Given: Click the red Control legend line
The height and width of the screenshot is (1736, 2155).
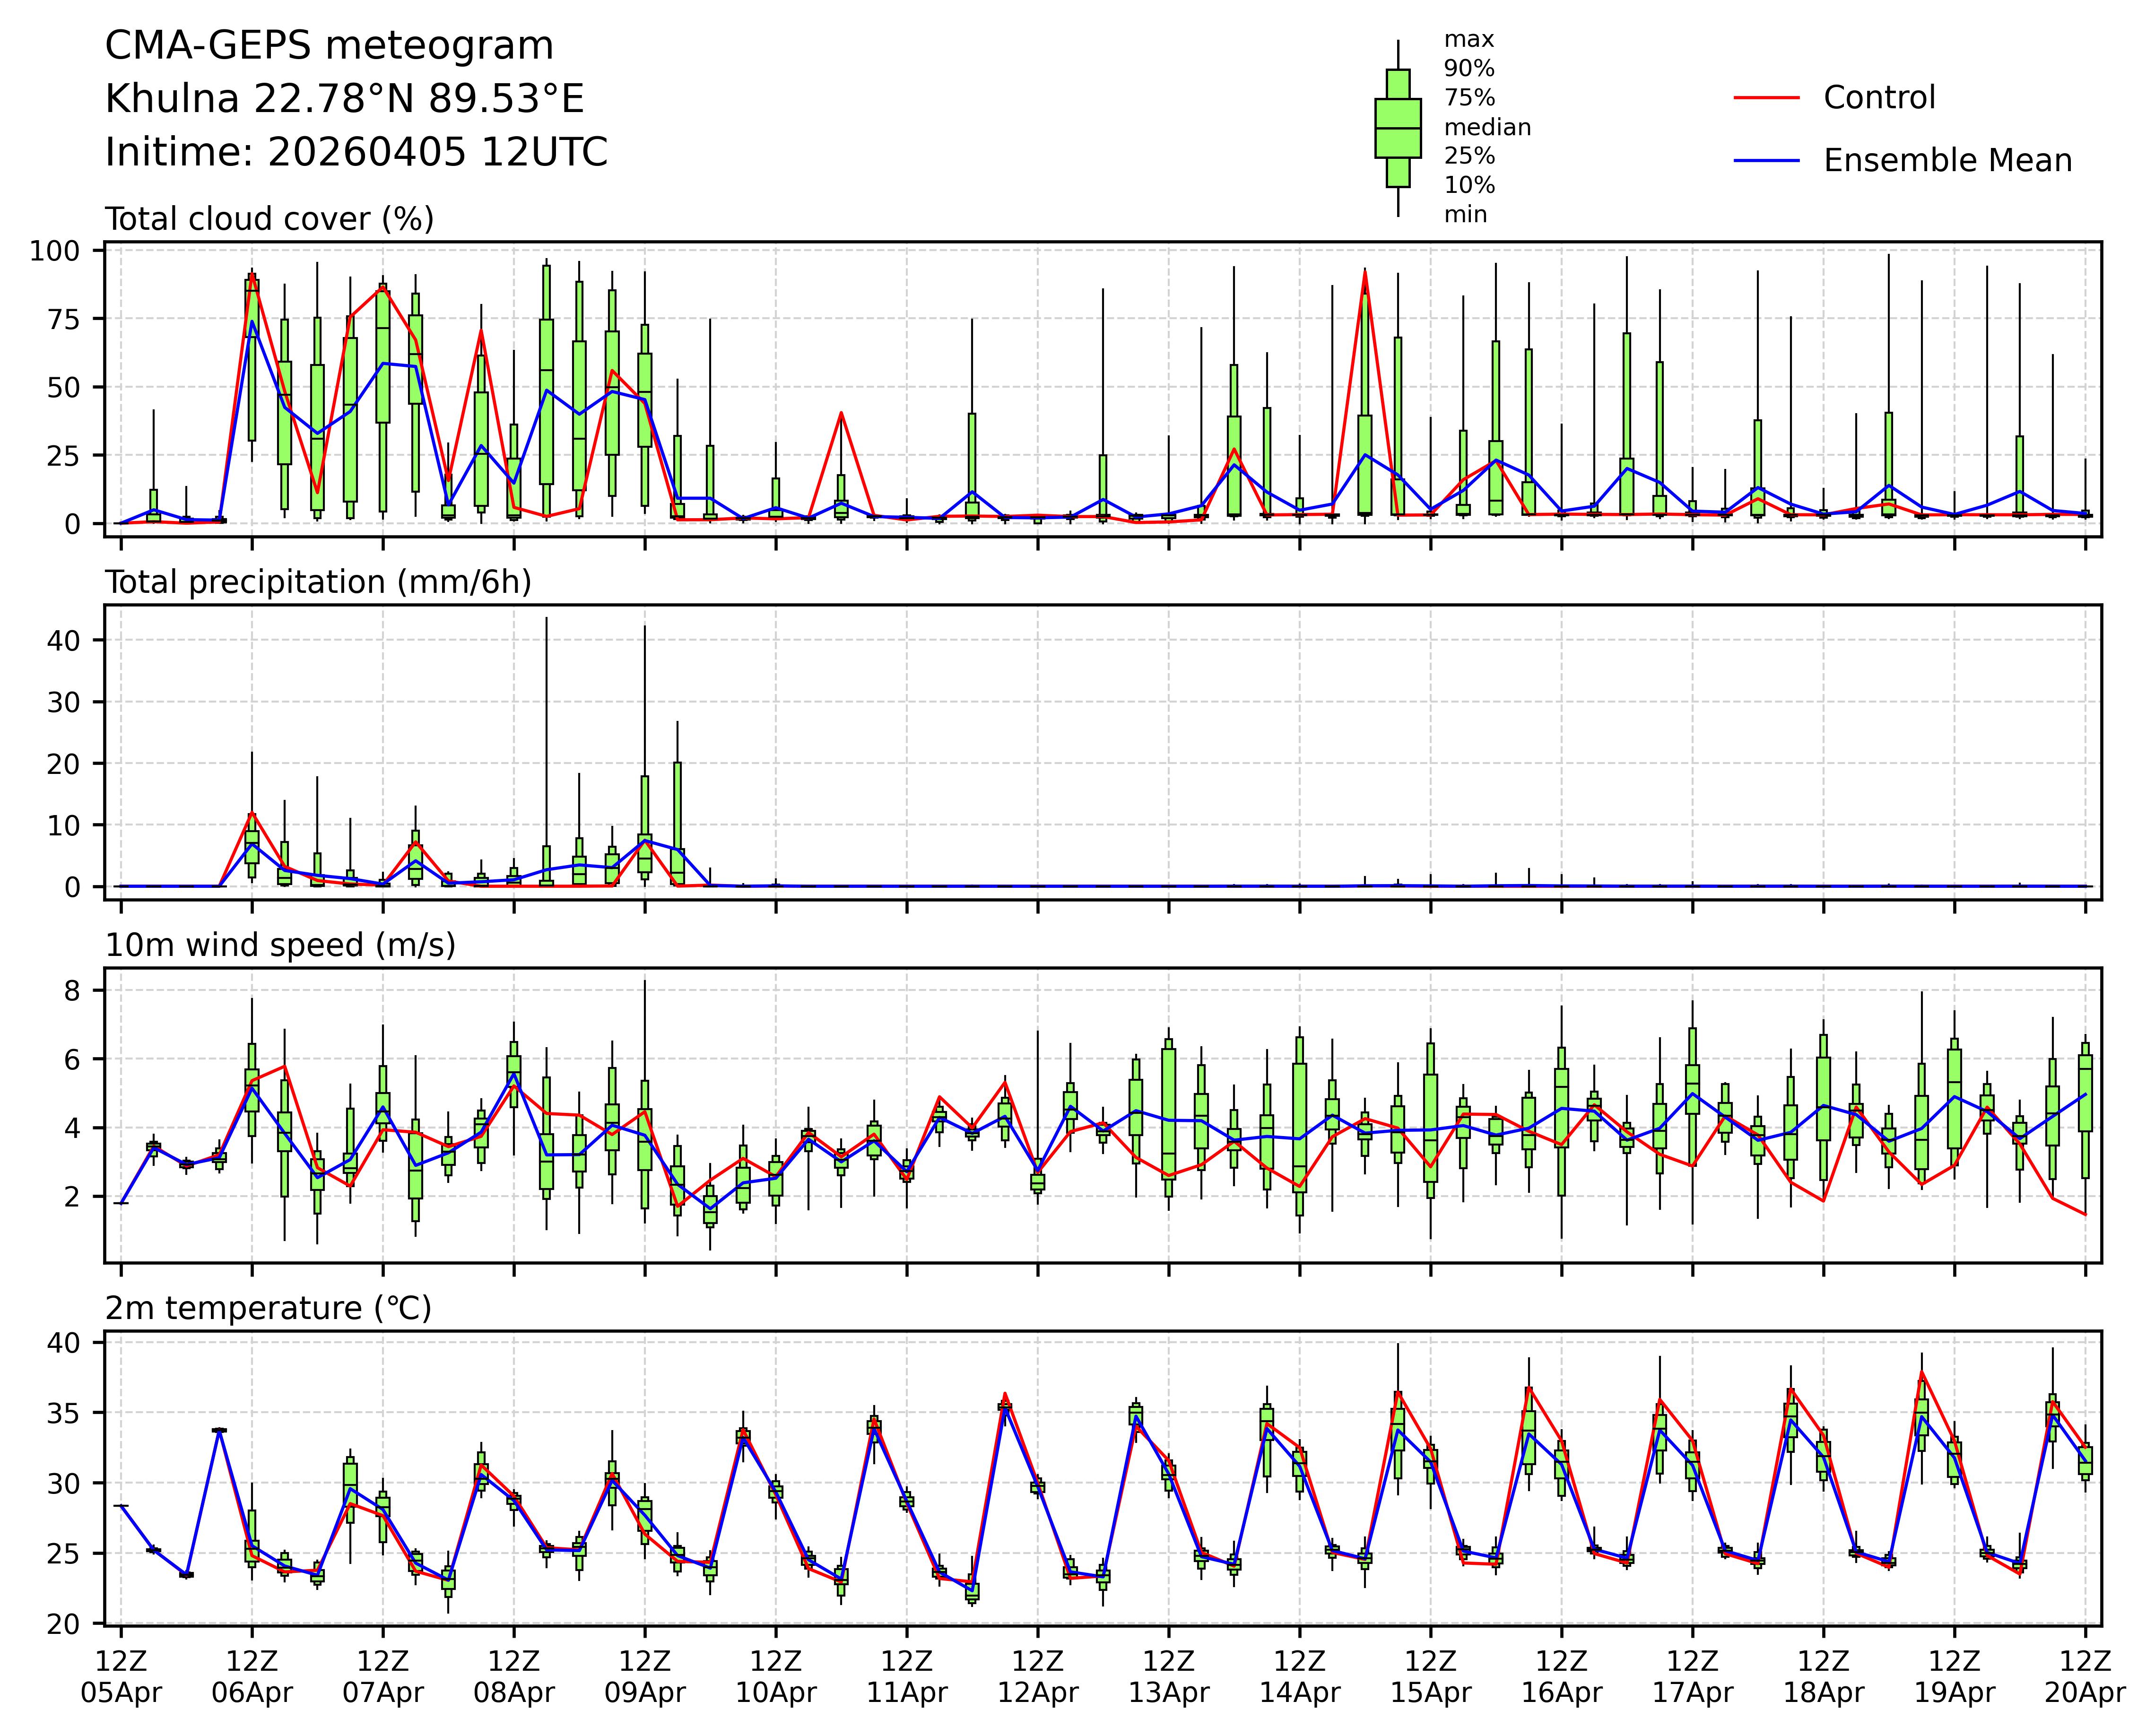Looking at the screenshot, I should (1766, 98).
